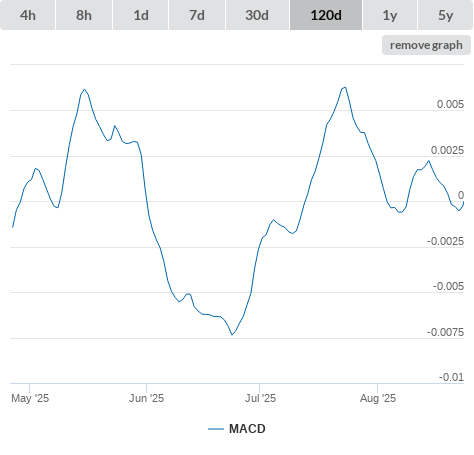
Task: Click the Aug '25 axis label
Action: (378, 398)
